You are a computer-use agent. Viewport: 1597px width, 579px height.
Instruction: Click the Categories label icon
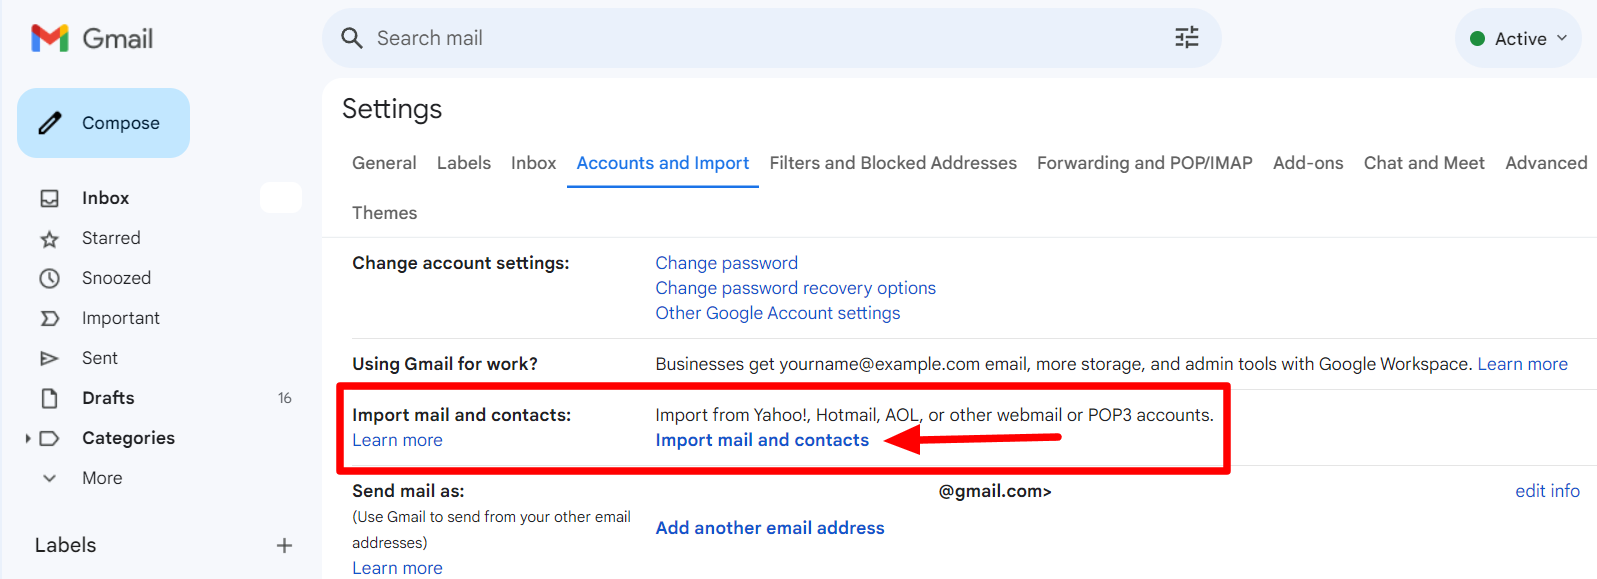[x=49, y=438]
